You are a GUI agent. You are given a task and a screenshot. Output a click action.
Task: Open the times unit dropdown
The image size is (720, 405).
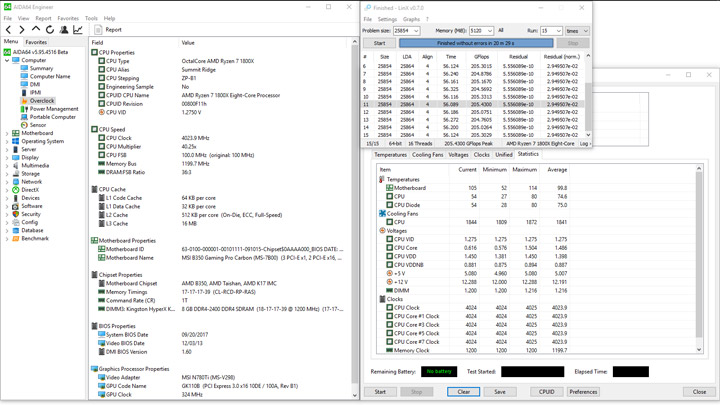[584, 31]
